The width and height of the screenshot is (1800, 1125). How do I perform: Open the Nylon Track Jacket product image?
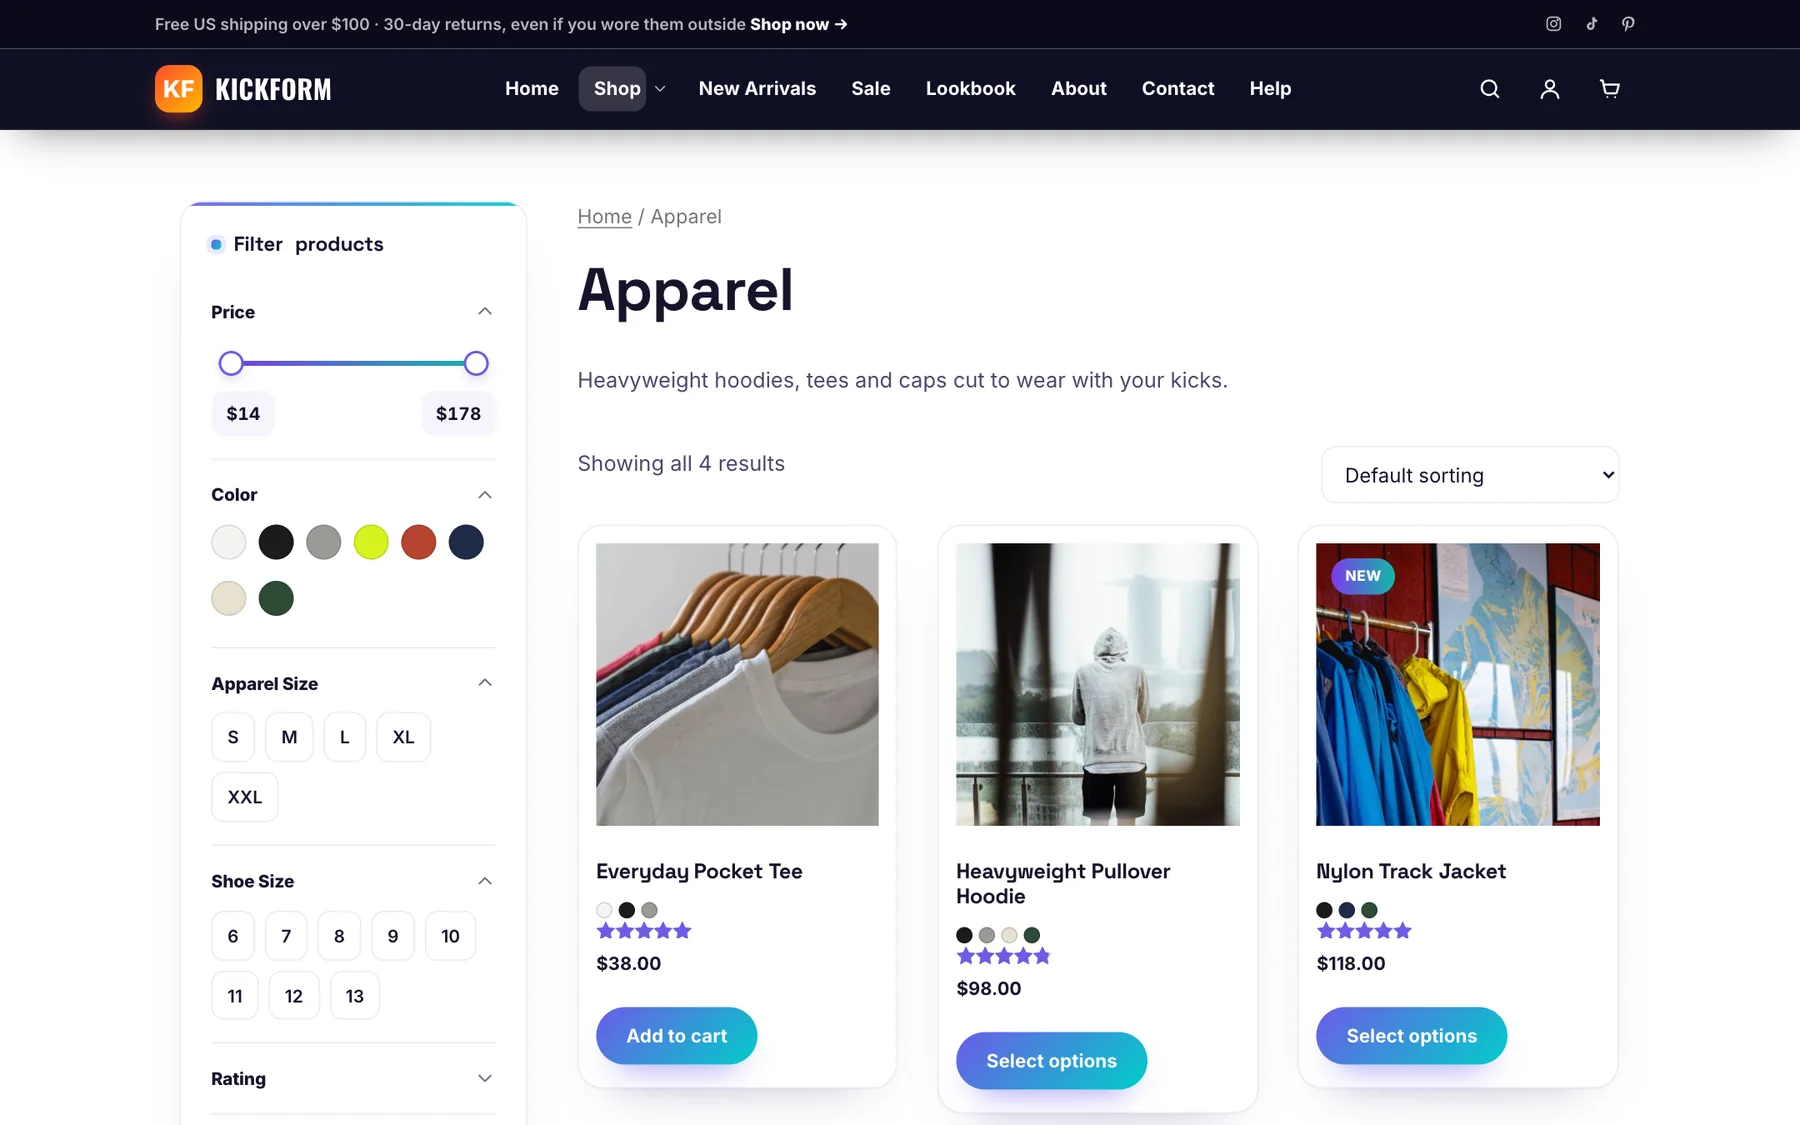tap(1458, 684)
